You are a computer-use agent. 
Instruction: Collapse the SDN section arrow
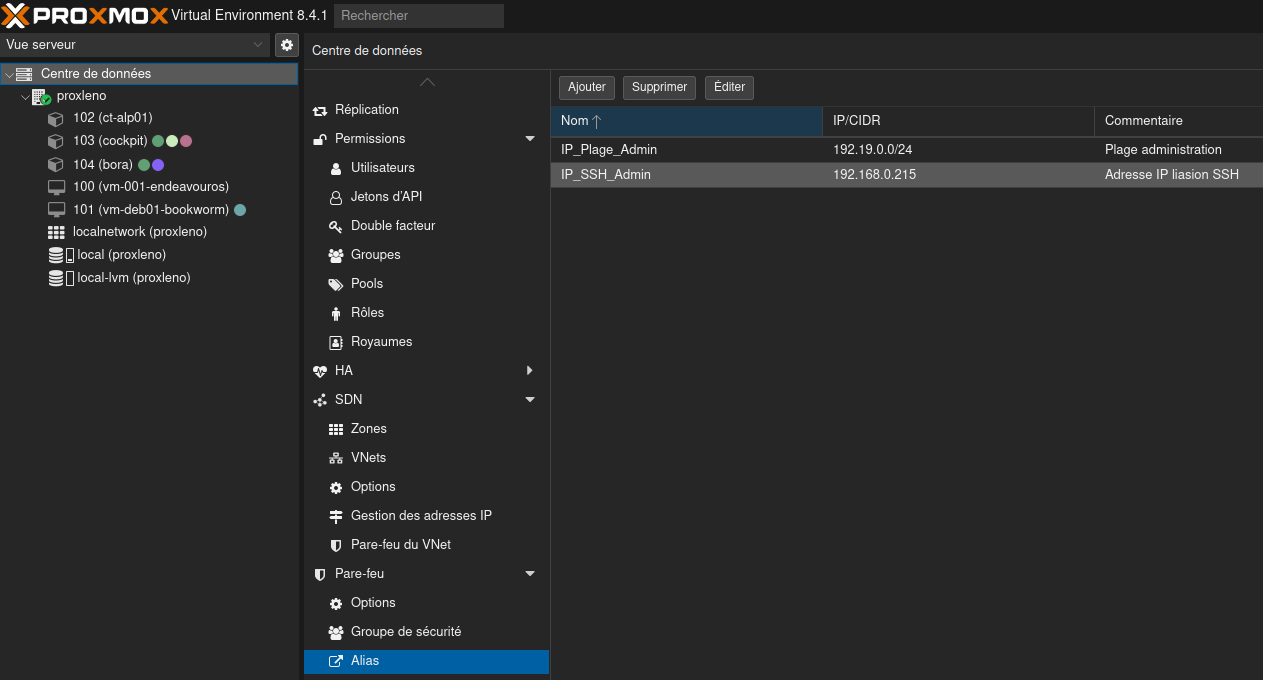click(x=530, y=400)
